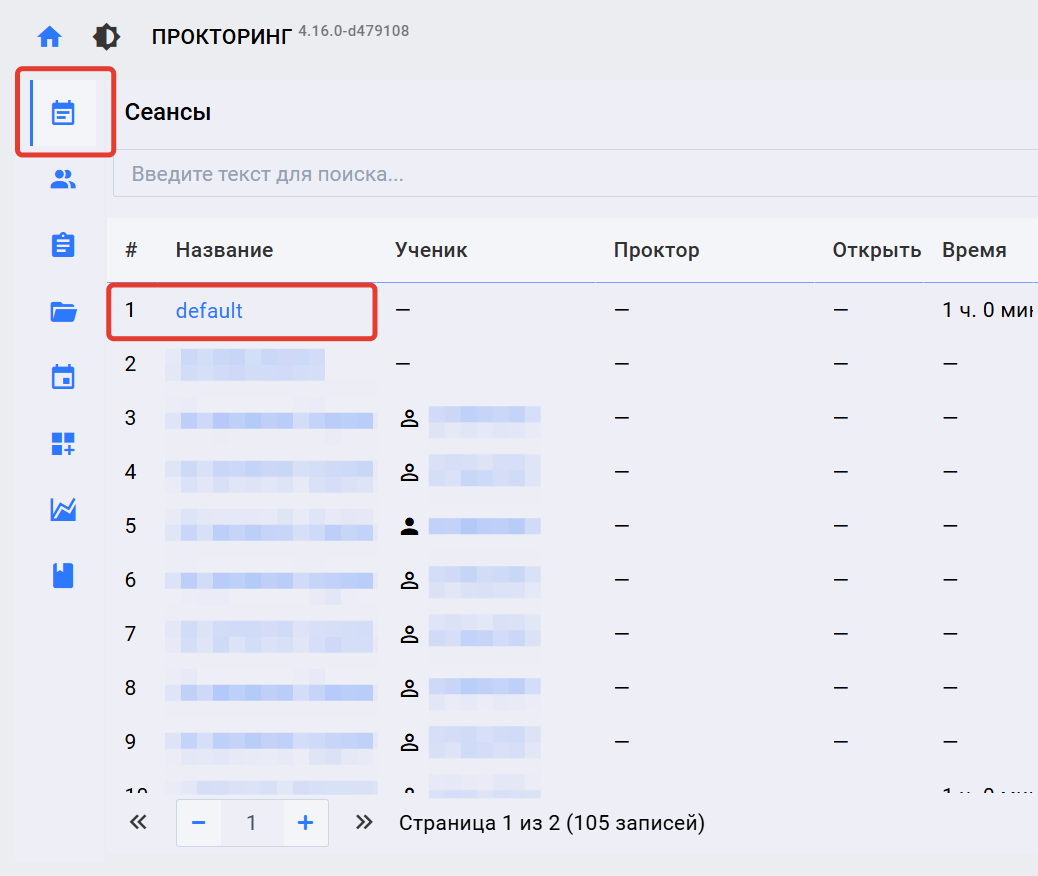1038x876 pixels.
Task: Increase page number with plus button
Action: click(305, 823)
